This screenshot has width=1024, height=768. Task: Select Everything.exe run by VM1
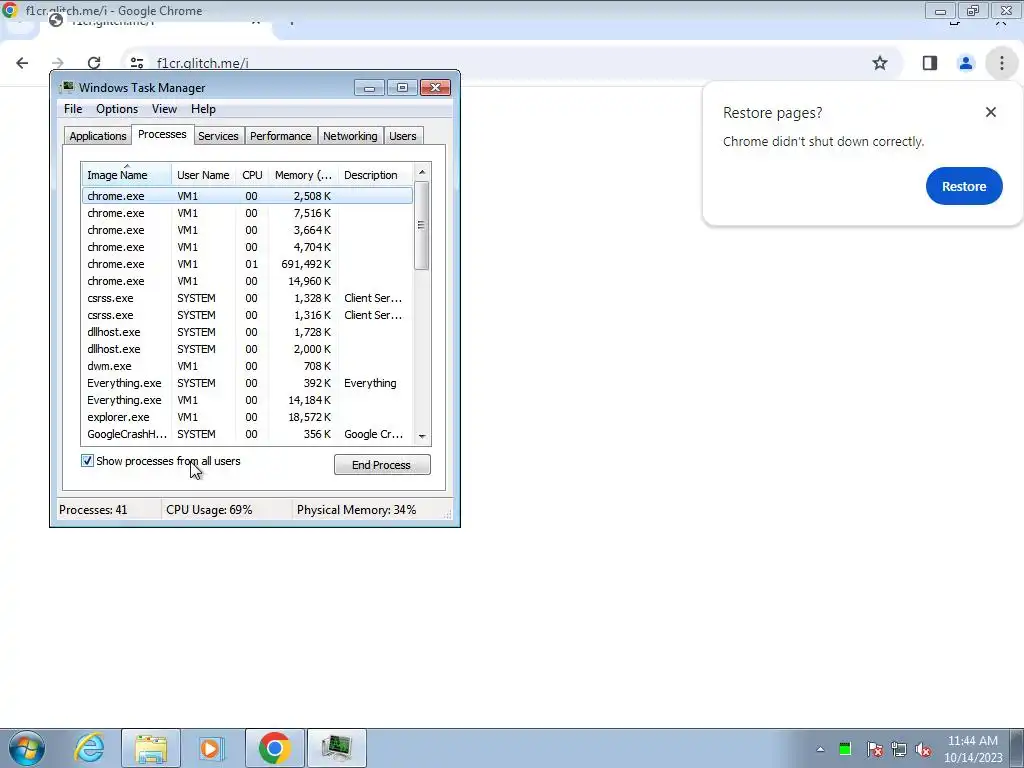[x=247, y=400]
